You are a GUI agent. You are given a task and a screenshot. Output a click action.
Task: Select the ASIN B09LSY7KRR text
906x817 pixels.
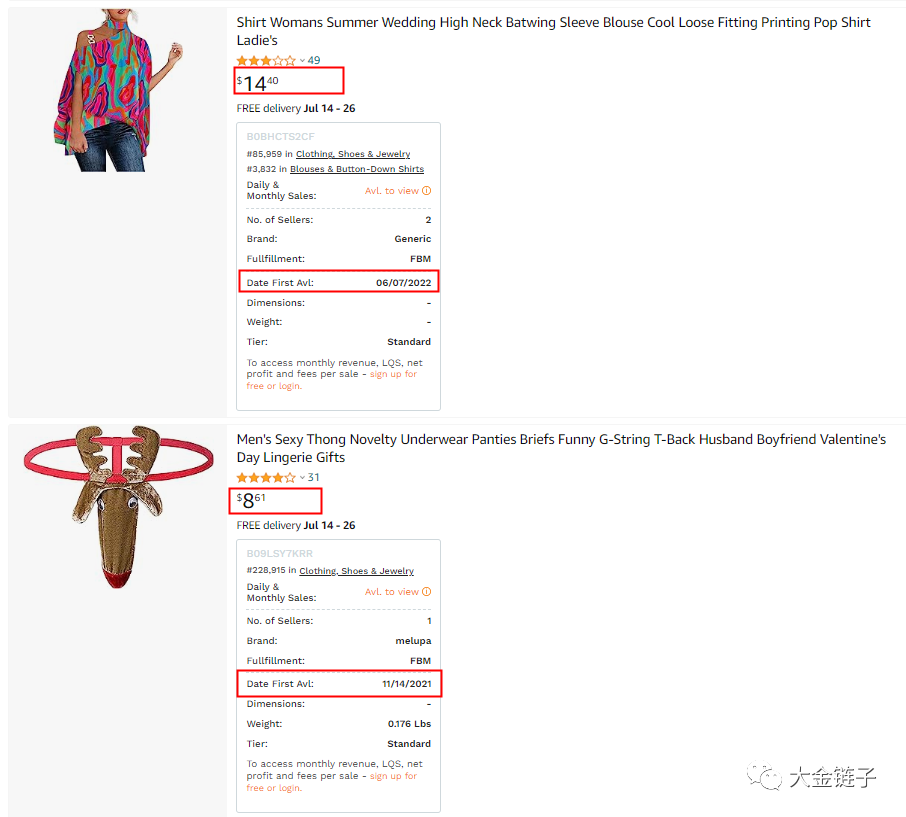click(x=280, y=554)
